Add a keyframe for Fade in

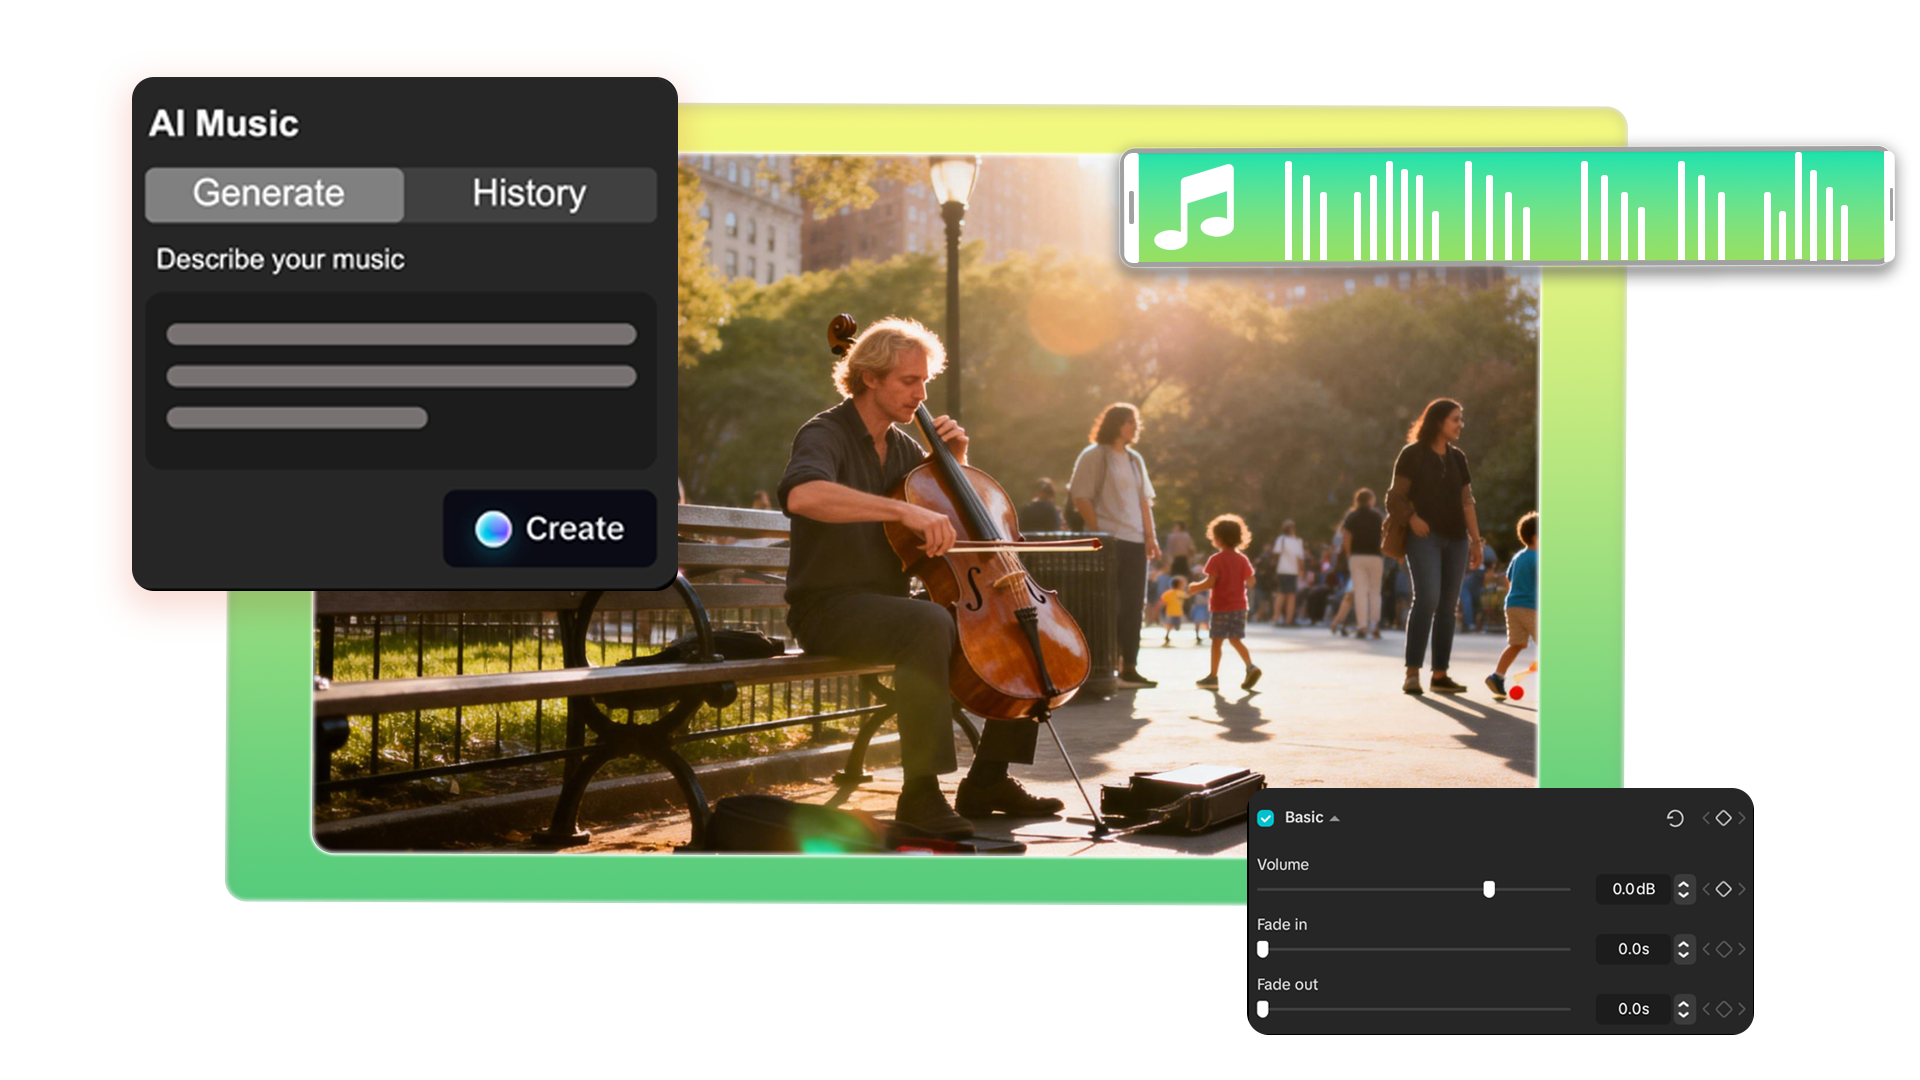tap(1723, 949)
